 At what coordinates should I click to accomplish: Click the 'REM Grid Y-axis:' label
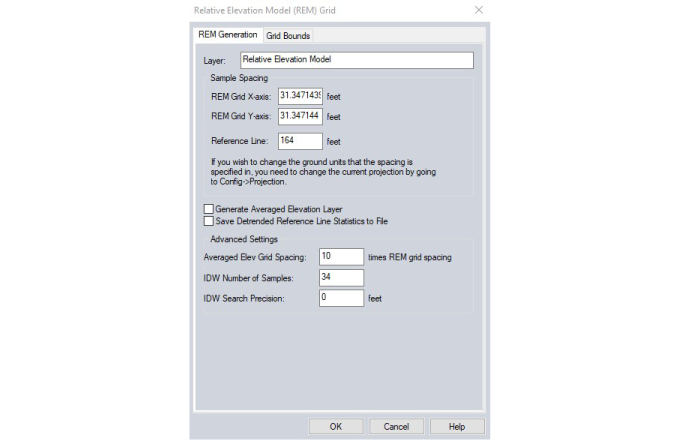pos(241,116)
